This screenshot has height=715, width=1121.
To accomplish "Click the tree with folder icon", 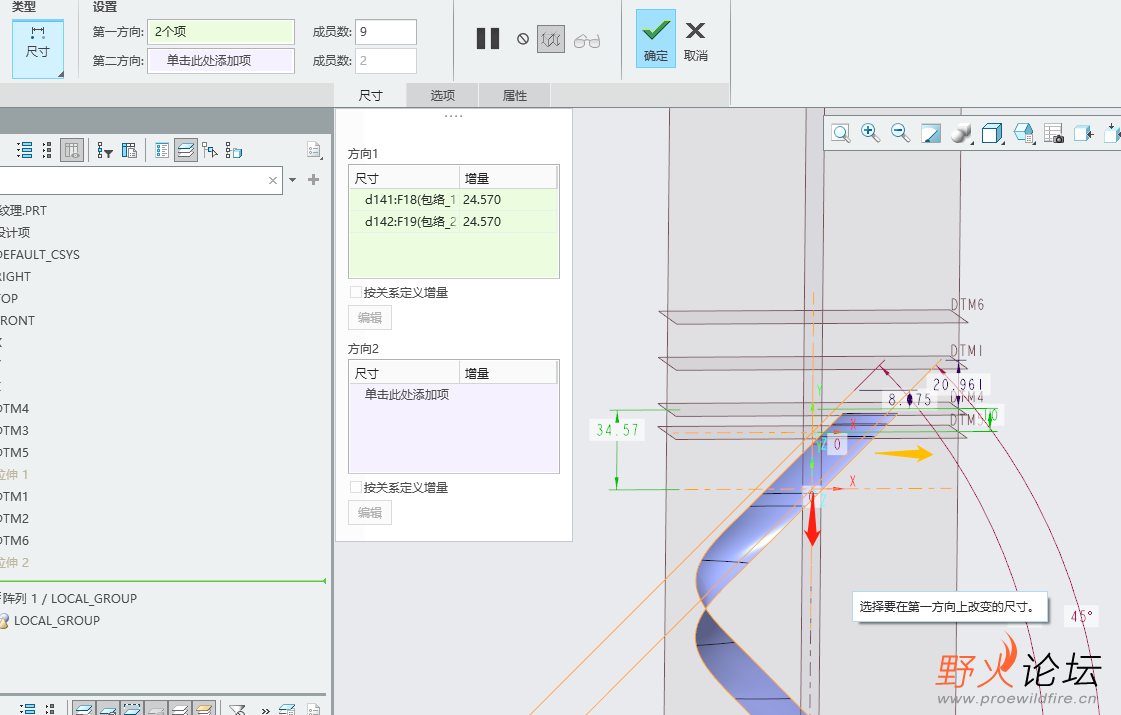I will coord(234,150).
